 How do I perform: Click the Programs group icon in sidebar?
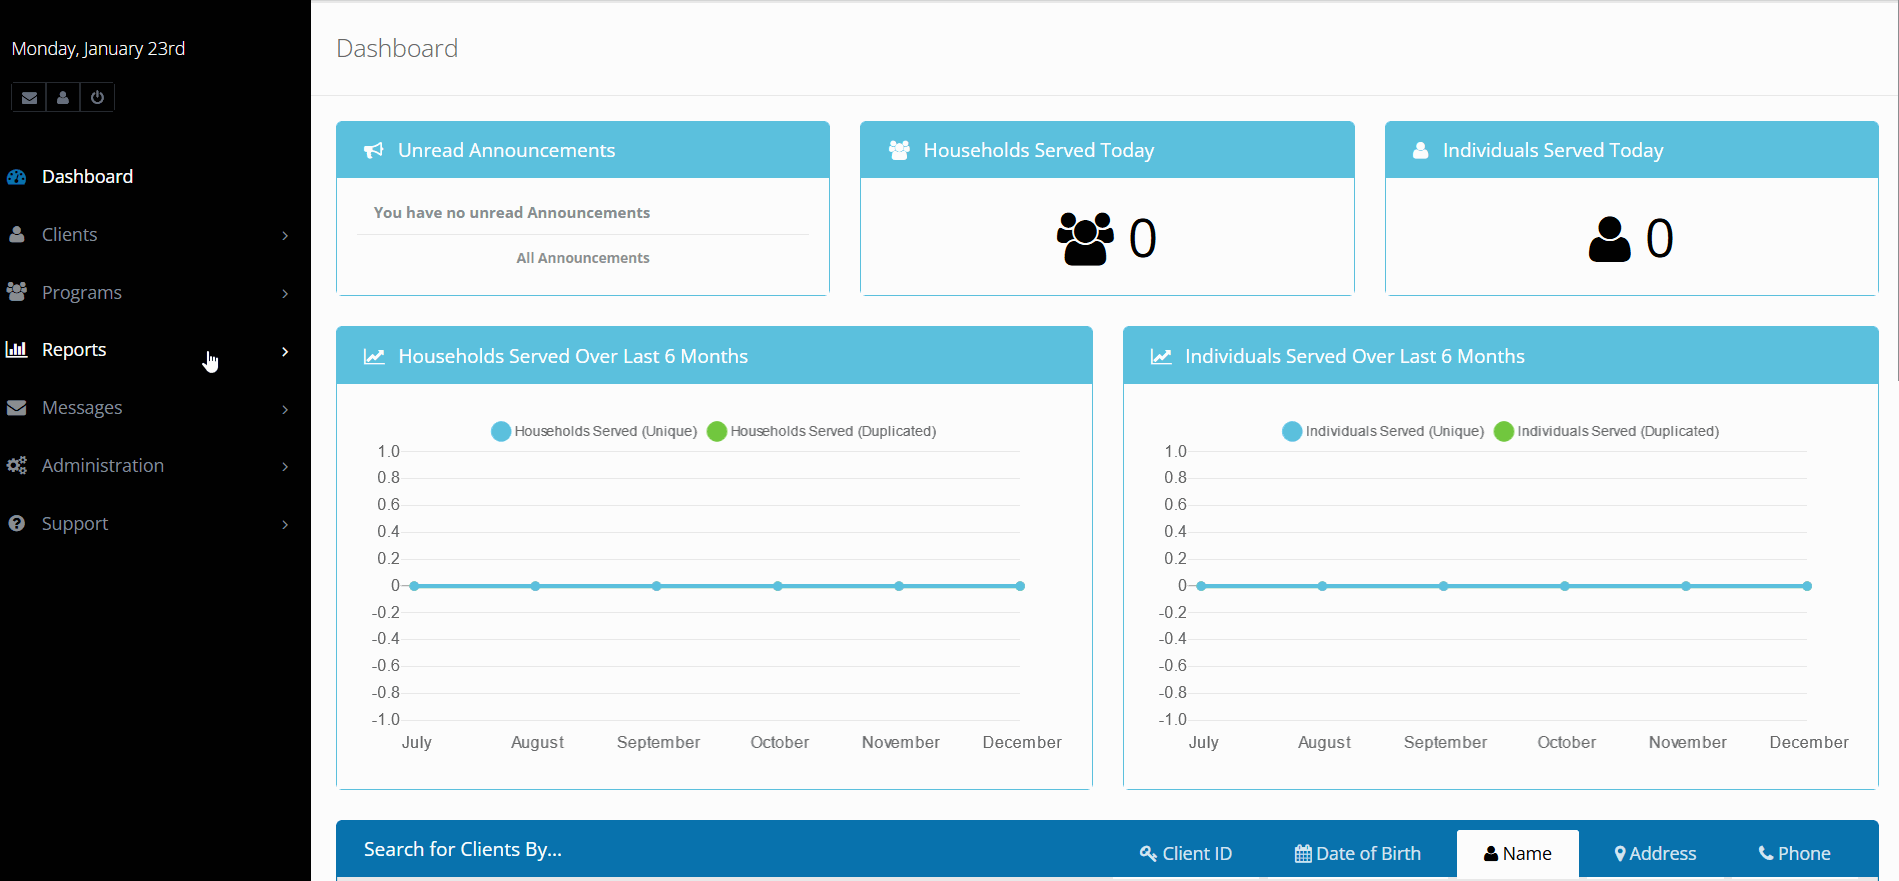coord(17,292)
